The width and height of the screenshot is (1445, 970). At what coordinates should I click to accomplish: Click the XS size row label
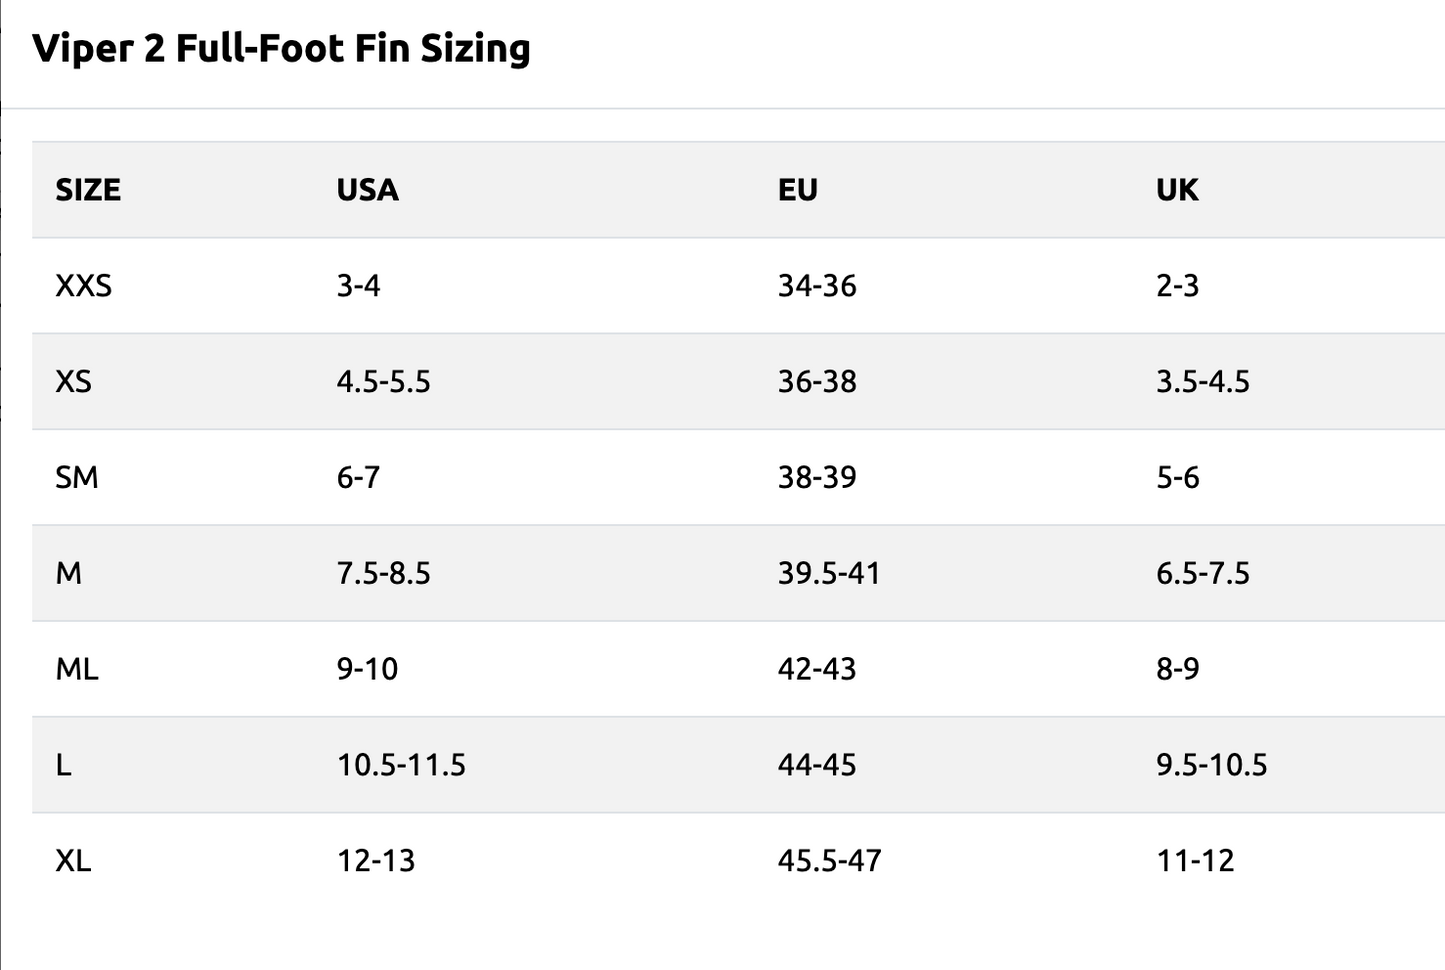pyautogui.click(x=73, y=382)
